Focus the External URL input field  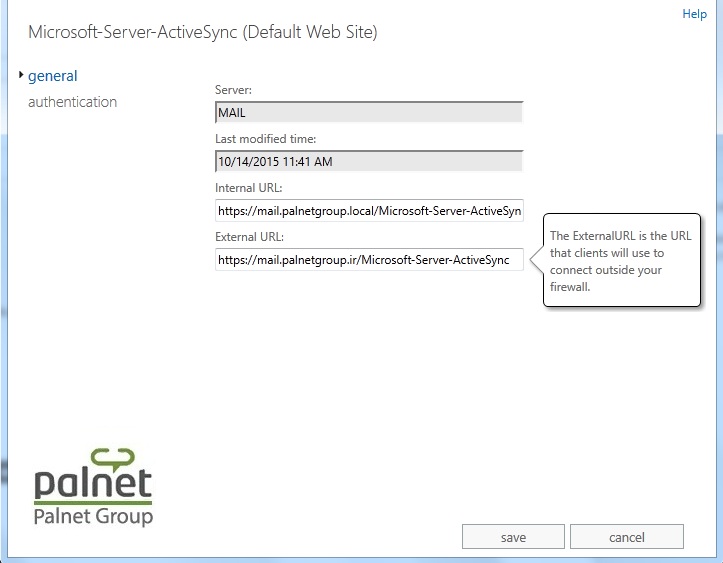(369, 259)
